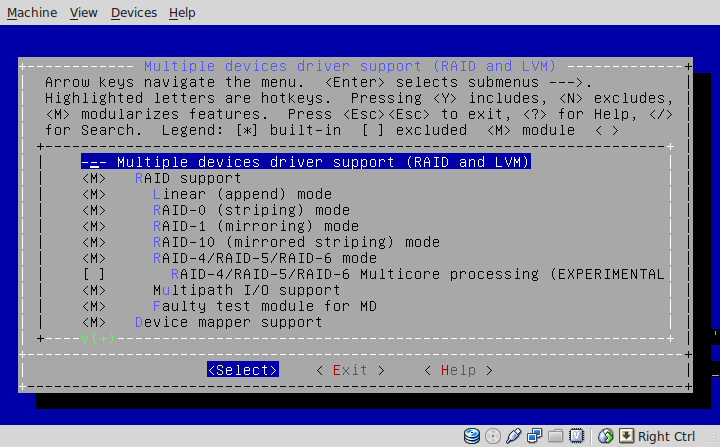Click the shared folders status icon
This screenshot has height=447, width=720.
[x=556, y=436]
